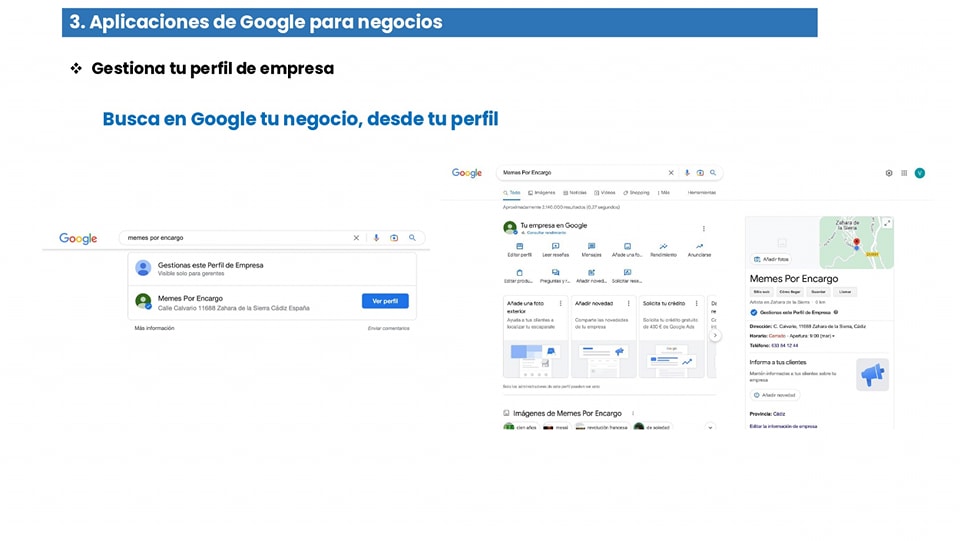Click the Cómo llegar button
The height and width of the screenshot is (541, 960).
[x=790, y=292]
